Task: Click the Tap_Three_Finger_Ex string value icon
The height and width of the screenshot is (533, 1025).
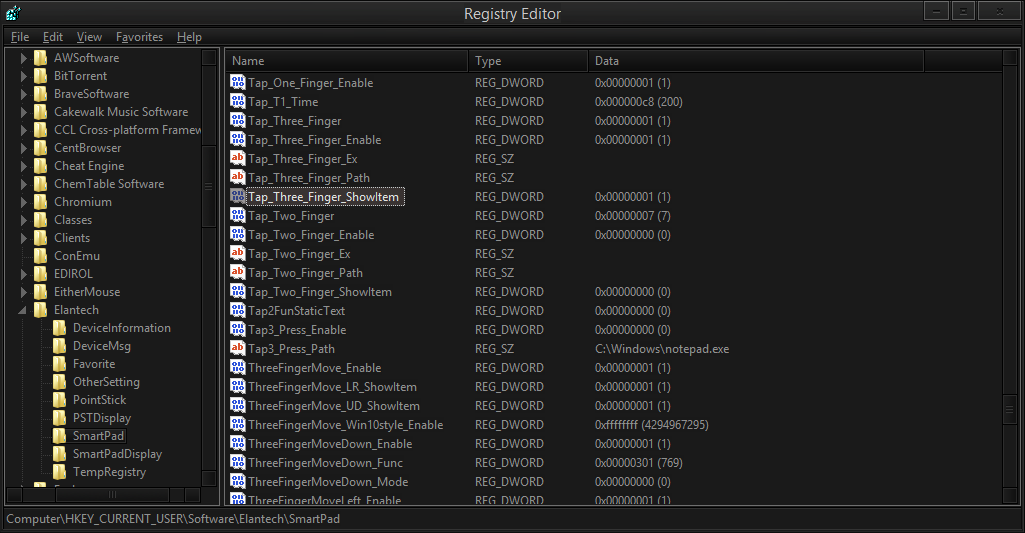Action: click(238, 159)
